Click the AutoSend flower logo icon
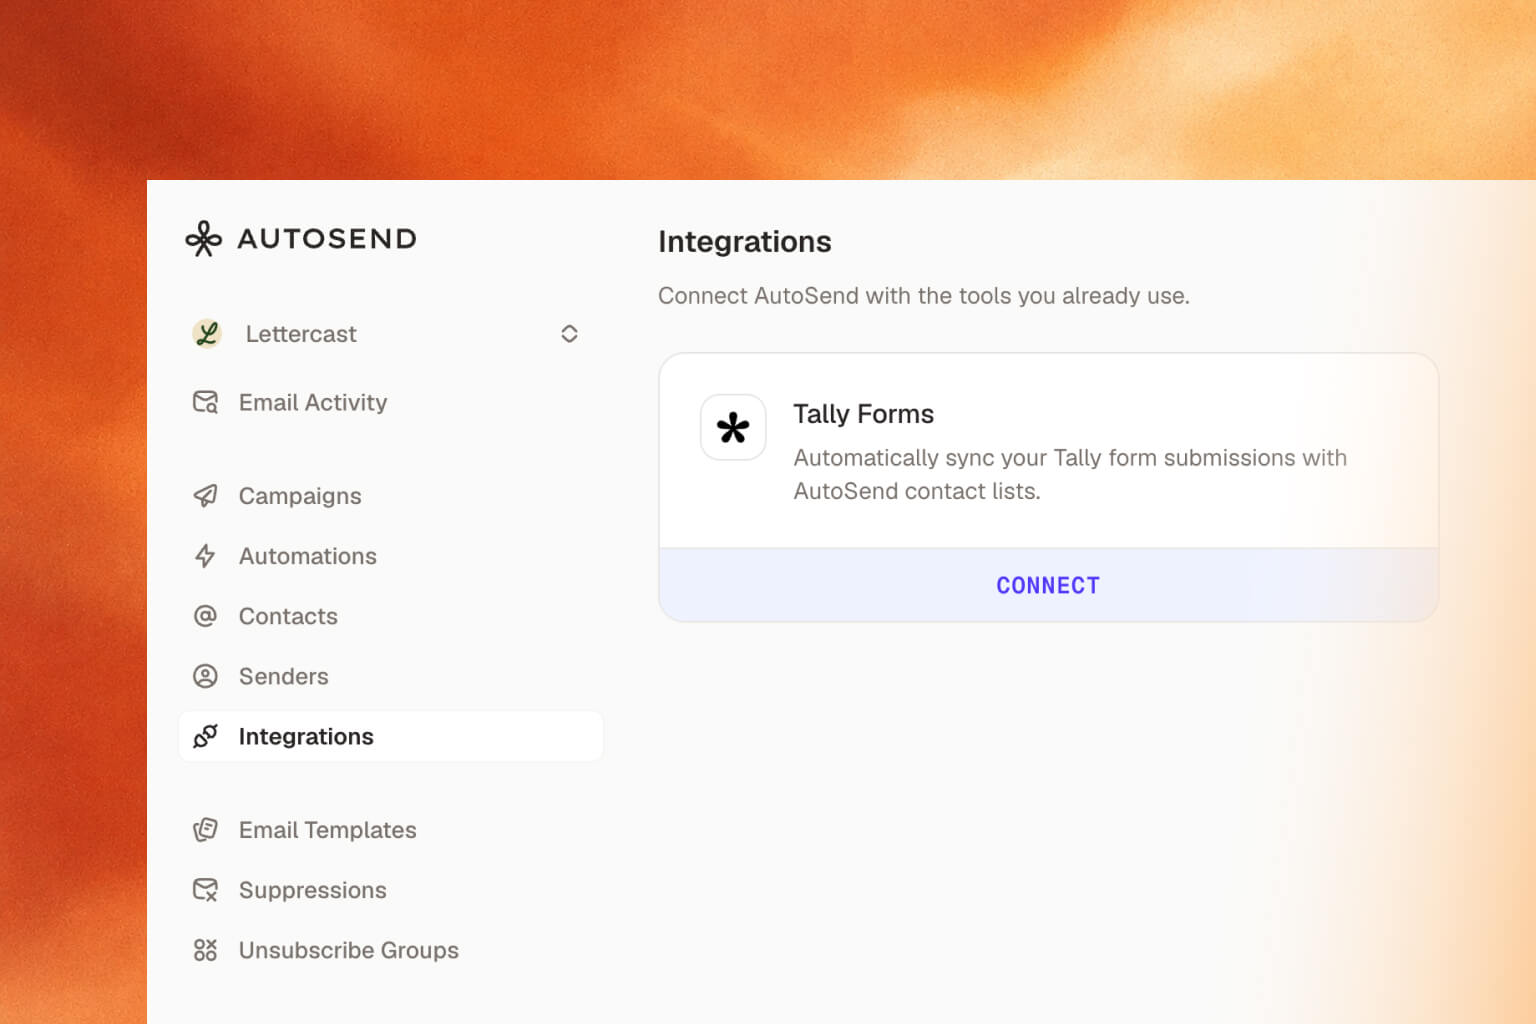The height and width of the screenshot is (1024, 1536). click(x=204, y=238)
